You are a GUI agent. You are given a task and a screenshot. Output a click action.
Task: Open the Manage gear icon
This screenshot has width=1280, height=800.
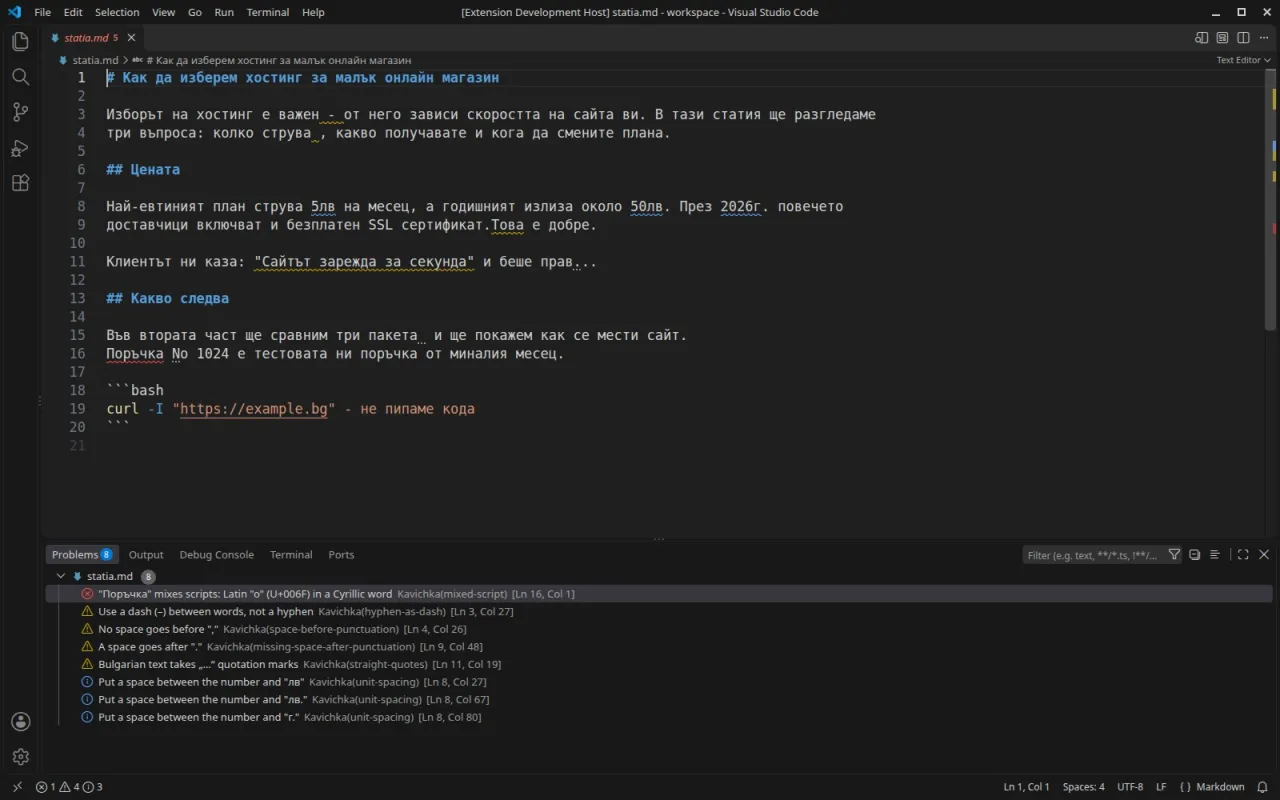coord(20,757)
